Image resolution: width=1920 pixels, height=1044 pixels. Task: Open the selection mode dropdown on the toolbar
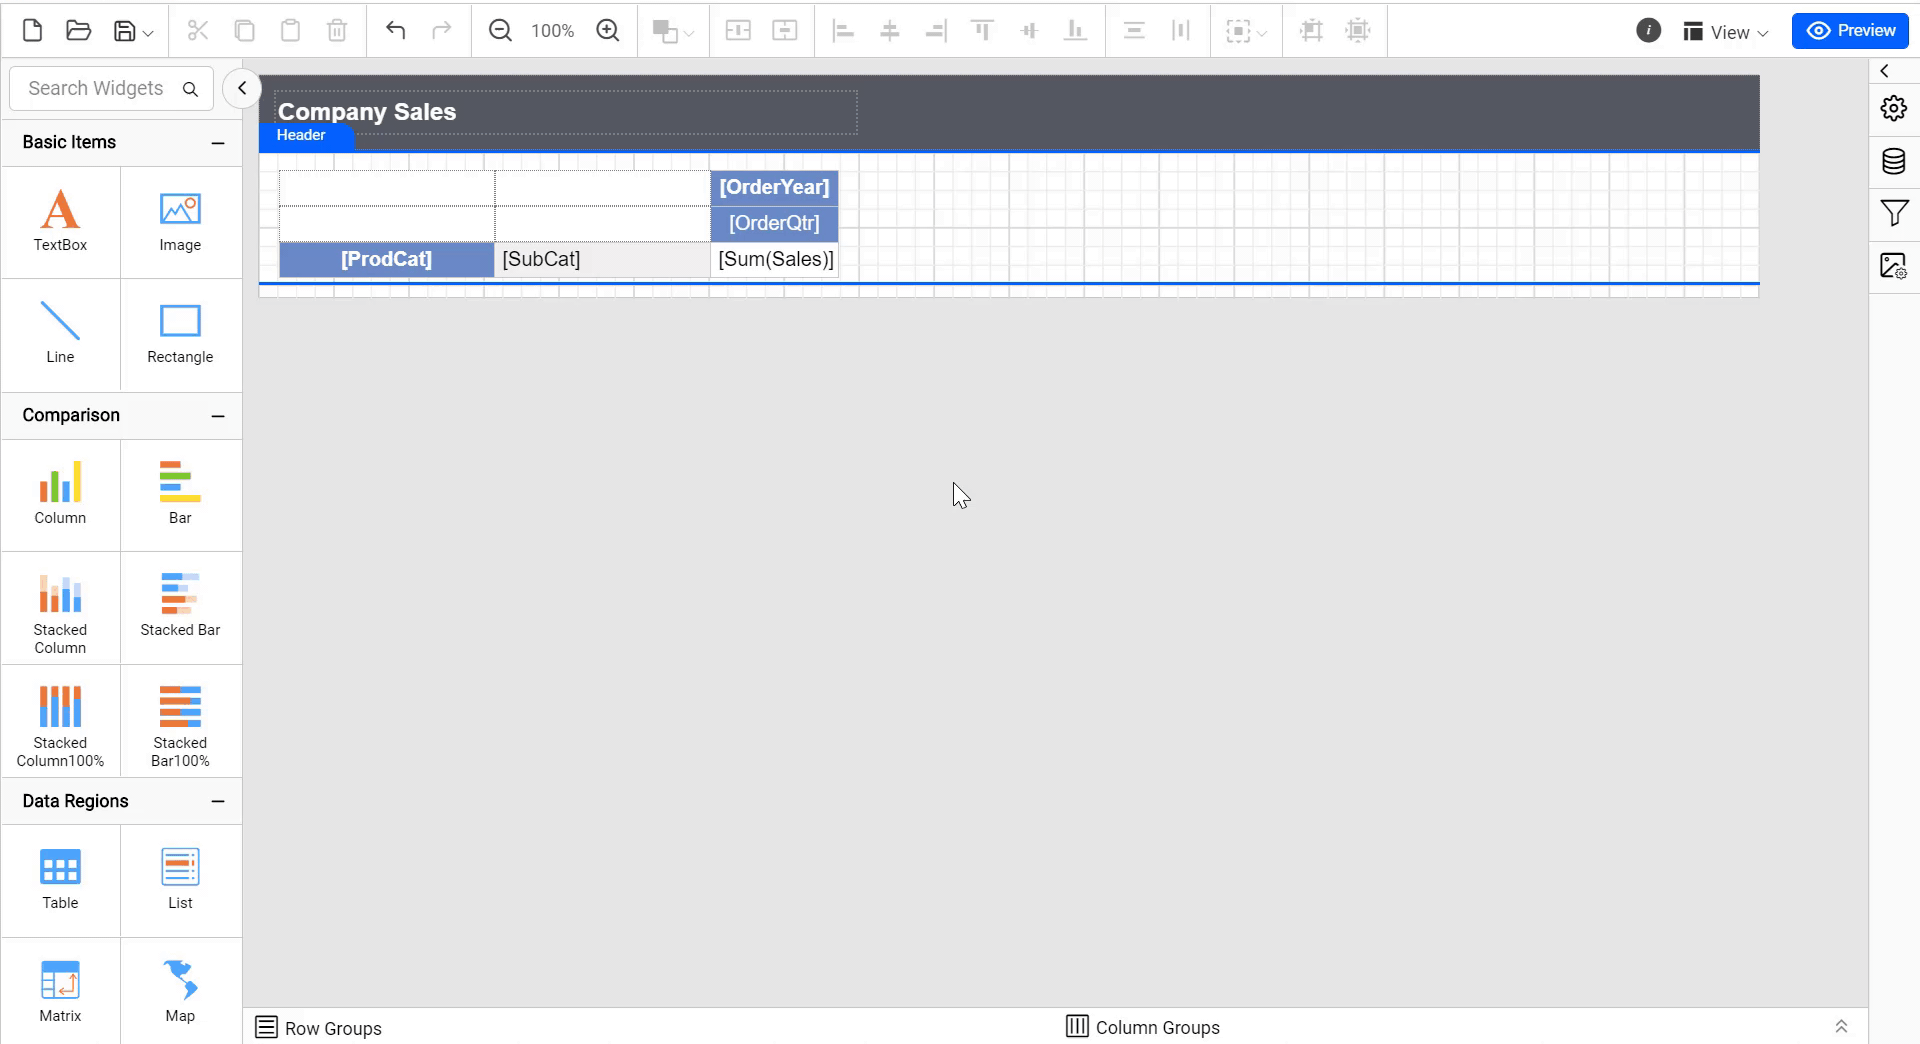[1246, 31]
